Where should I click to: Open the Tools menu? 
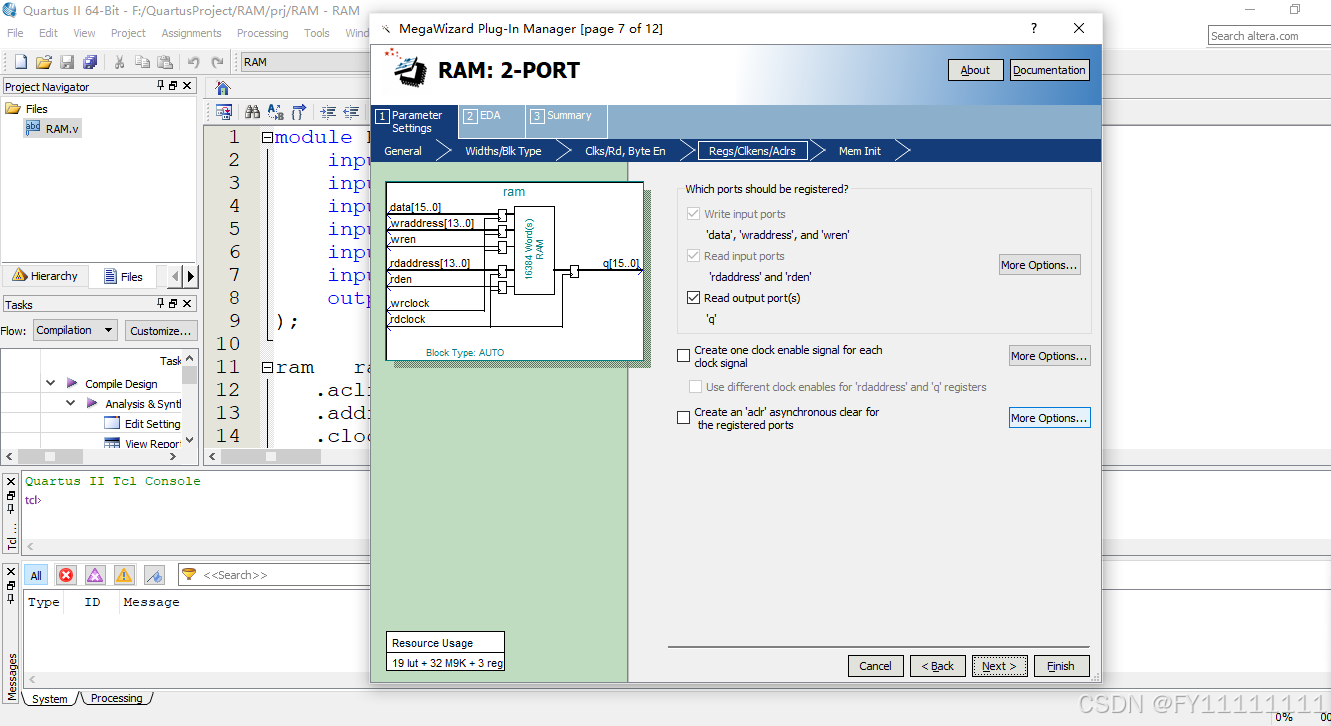coord(317,33)
